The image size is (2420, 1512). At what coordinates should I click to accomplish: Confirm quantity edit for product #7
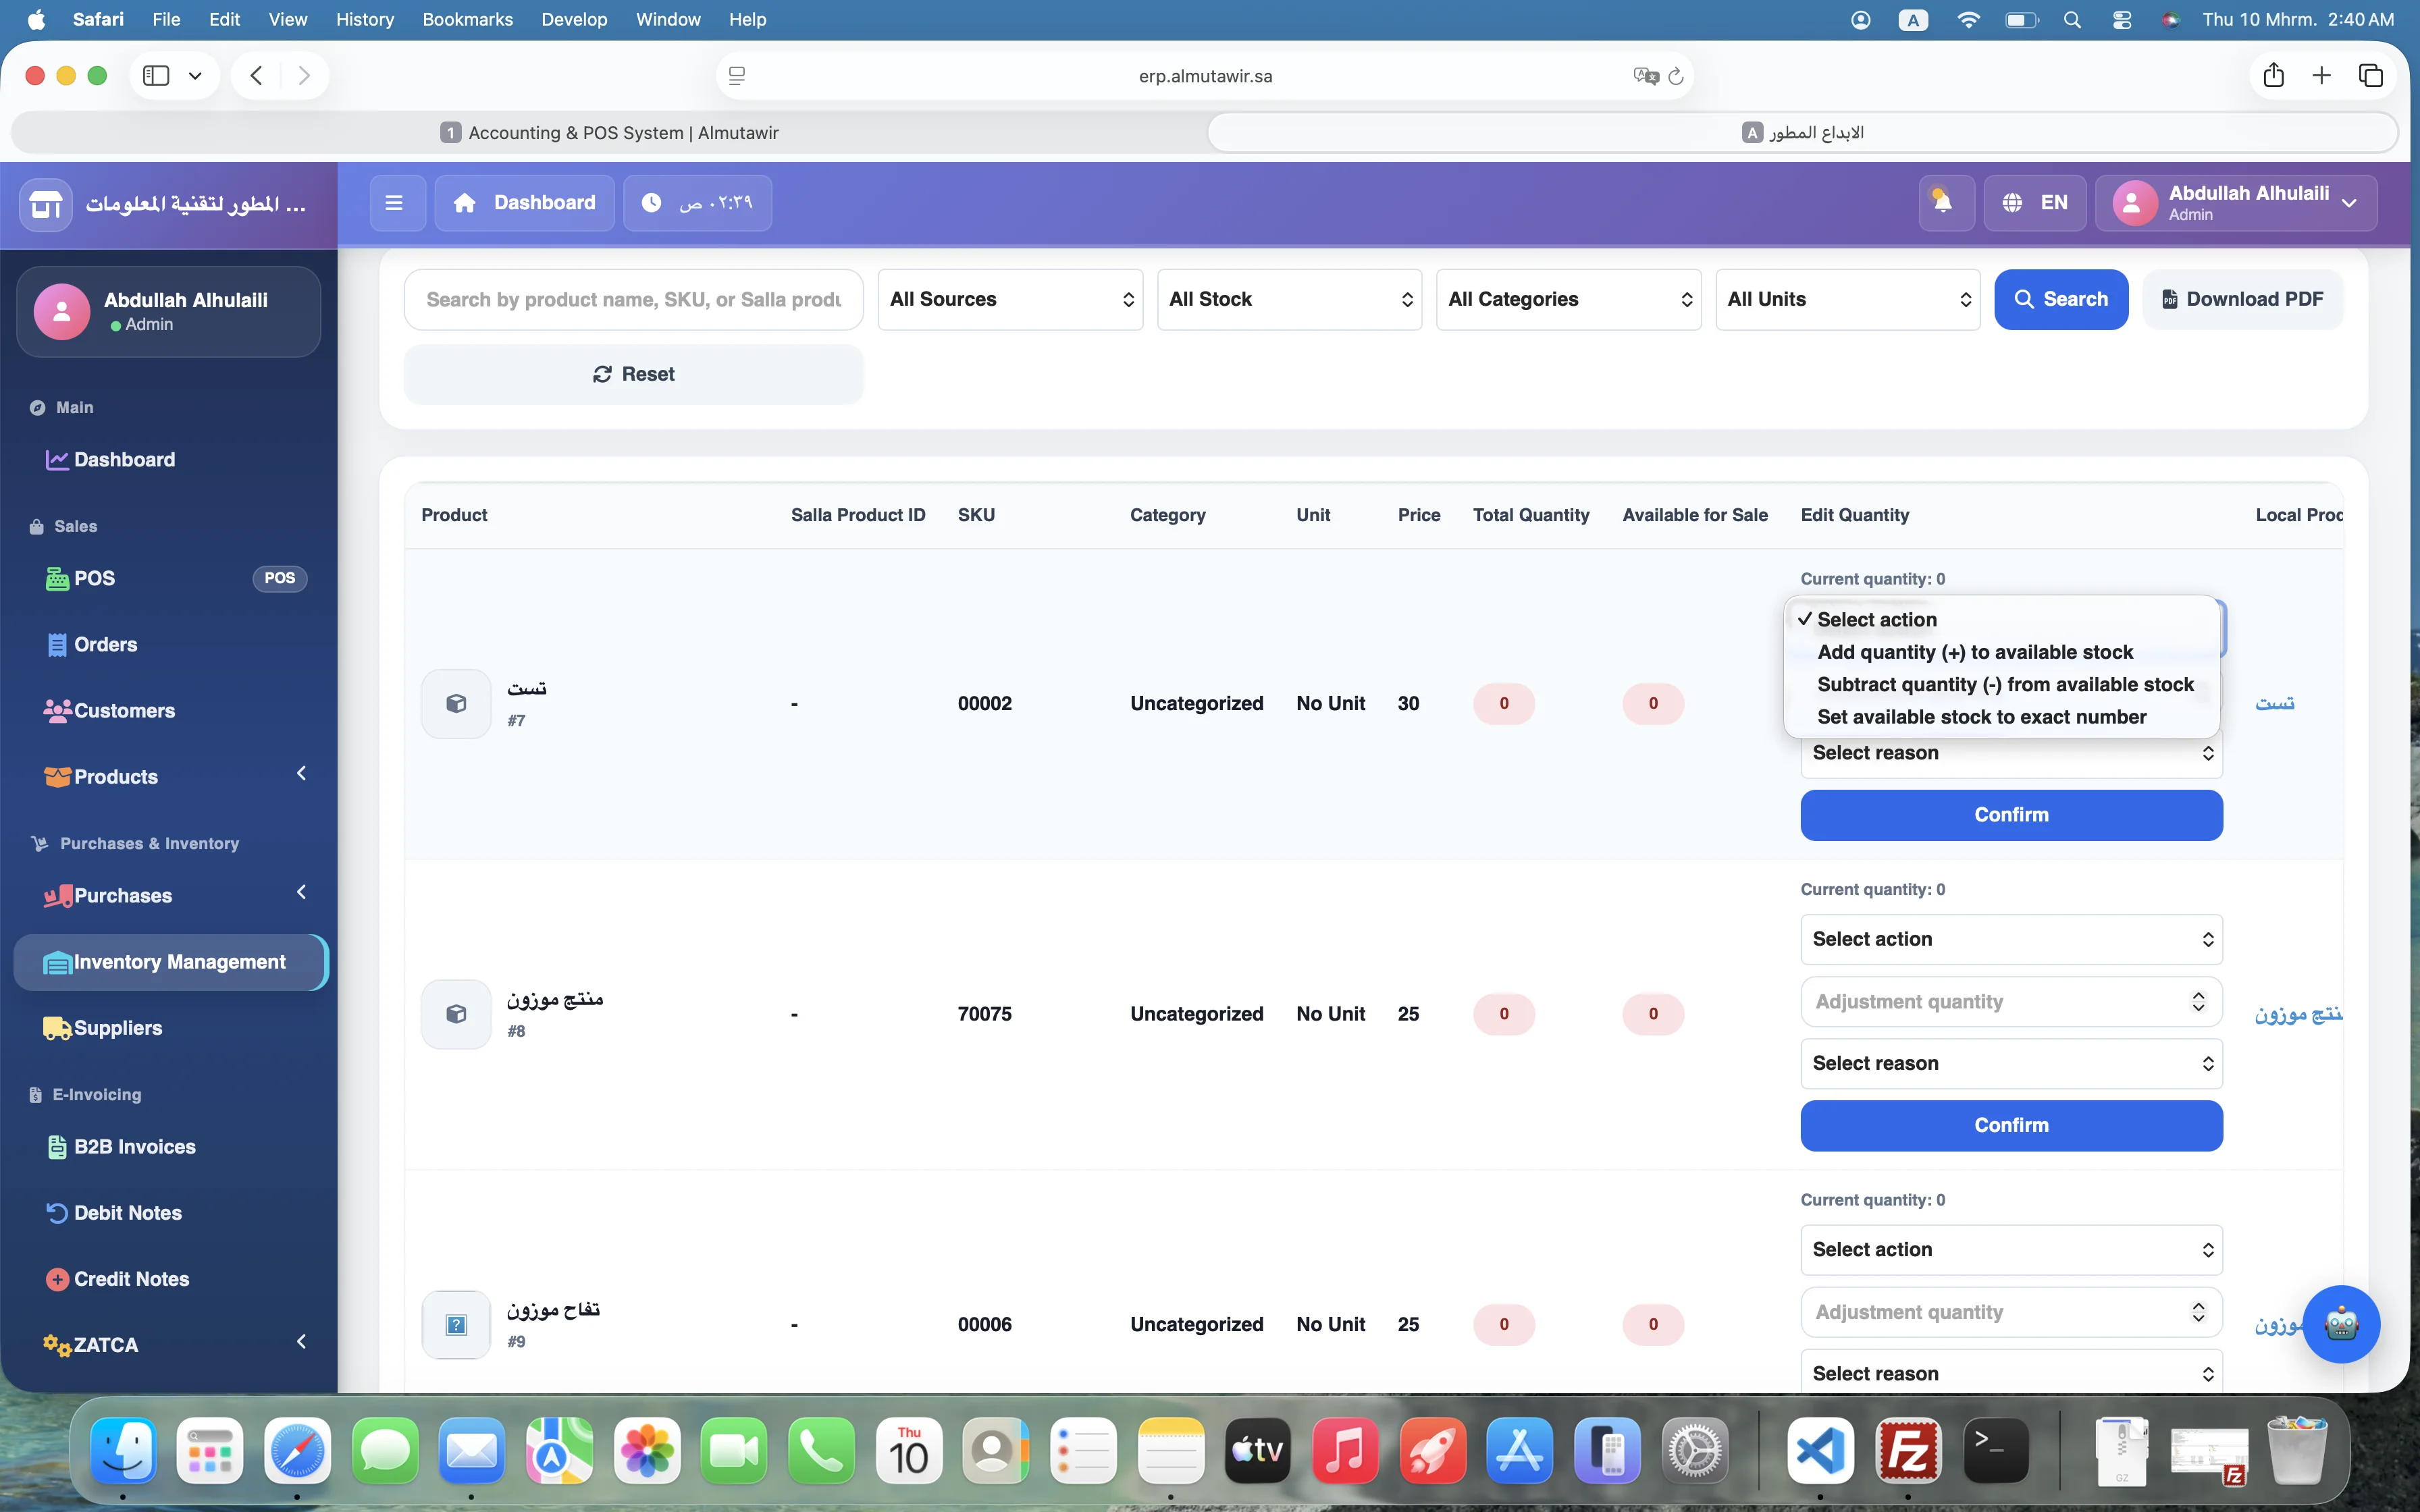tap(2011, 815)
